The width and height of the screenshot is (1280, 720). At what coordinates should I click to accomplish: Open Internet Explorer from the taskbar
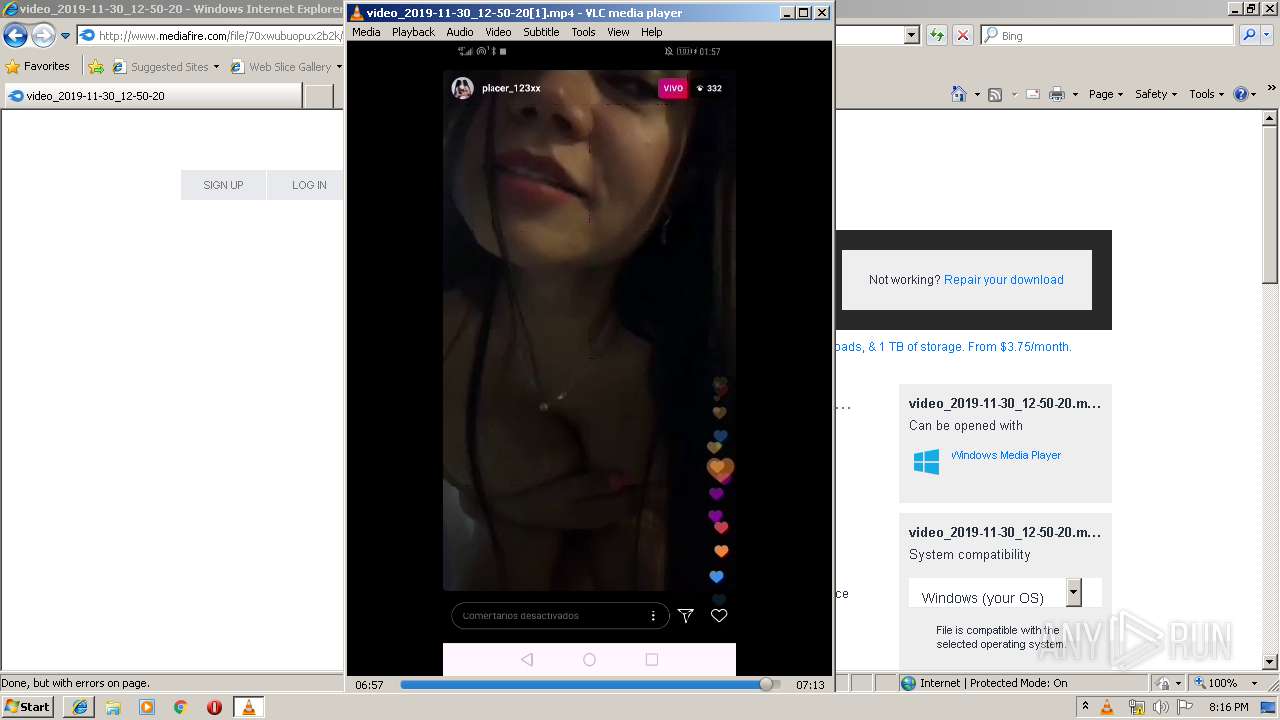click(79, 707)
